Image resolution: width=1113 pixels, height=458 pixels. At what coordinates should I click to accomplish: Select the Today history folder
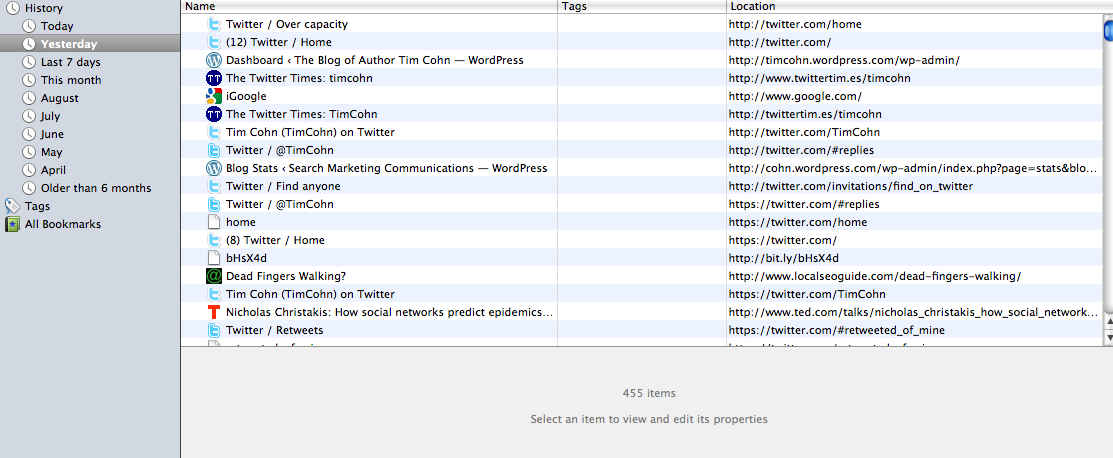[x=57, y=26]
